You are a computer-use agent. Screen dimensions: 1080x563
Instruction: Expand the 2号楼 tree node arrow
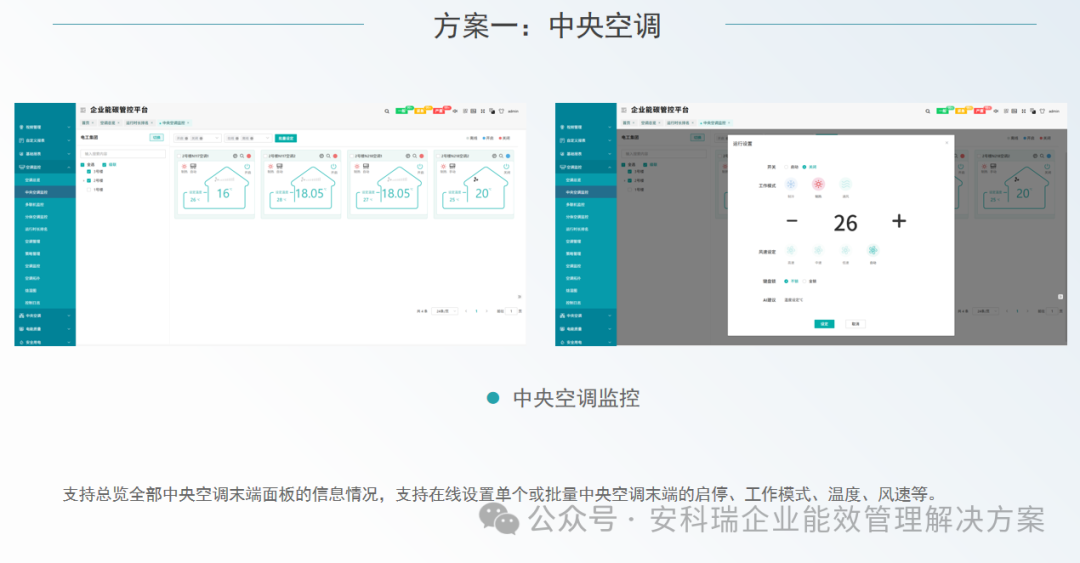click(83, 181)
